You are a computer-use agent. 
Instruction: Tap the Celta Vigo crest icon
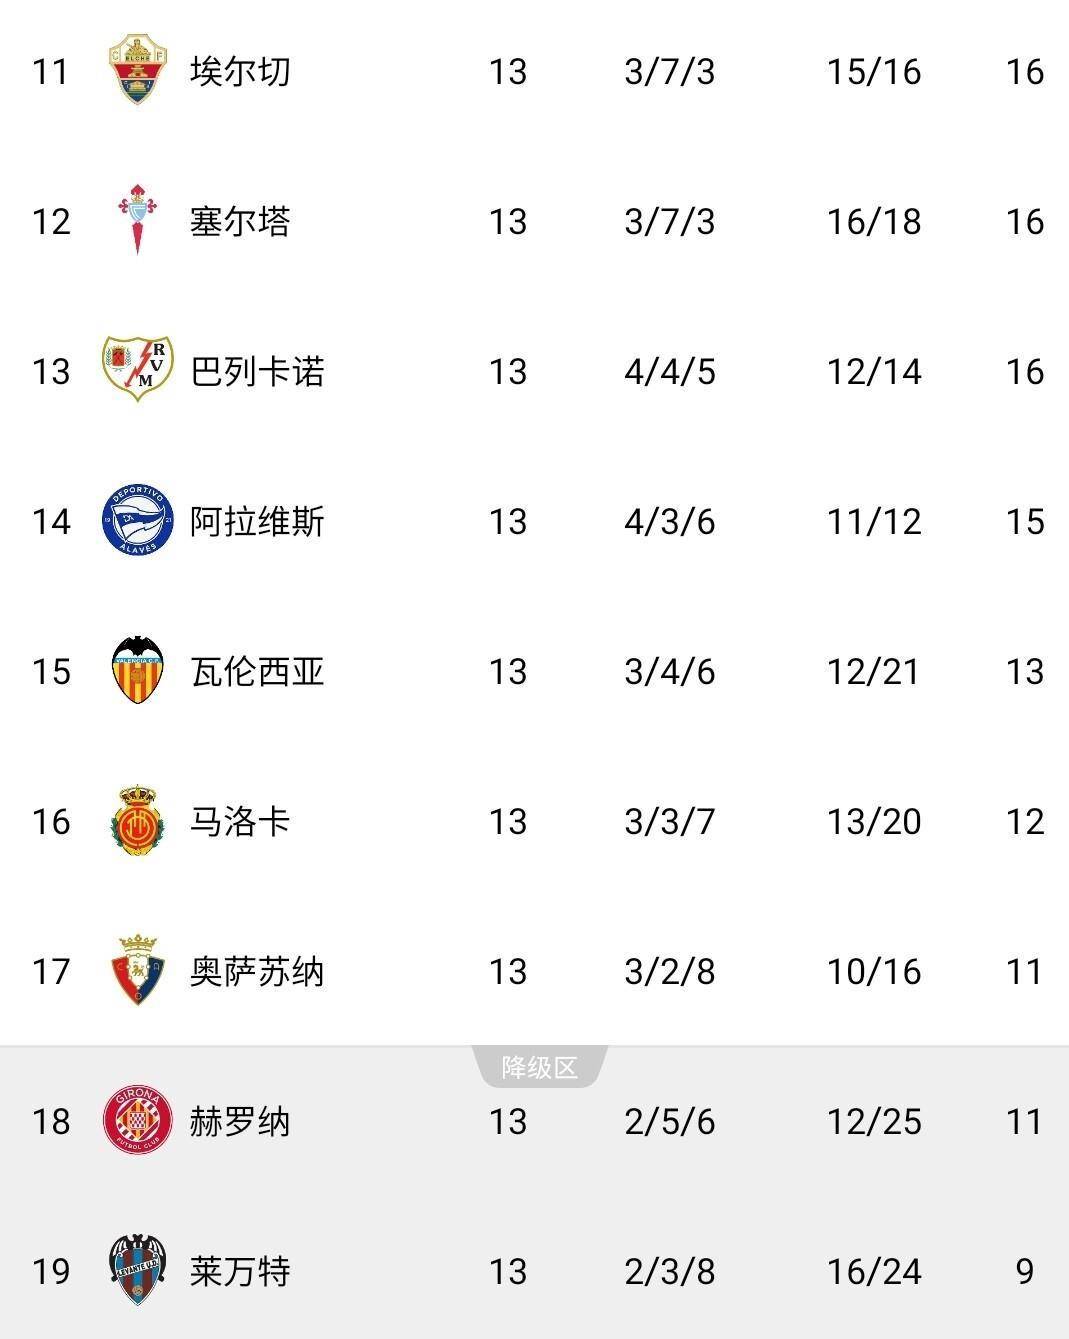click(137, 220)
